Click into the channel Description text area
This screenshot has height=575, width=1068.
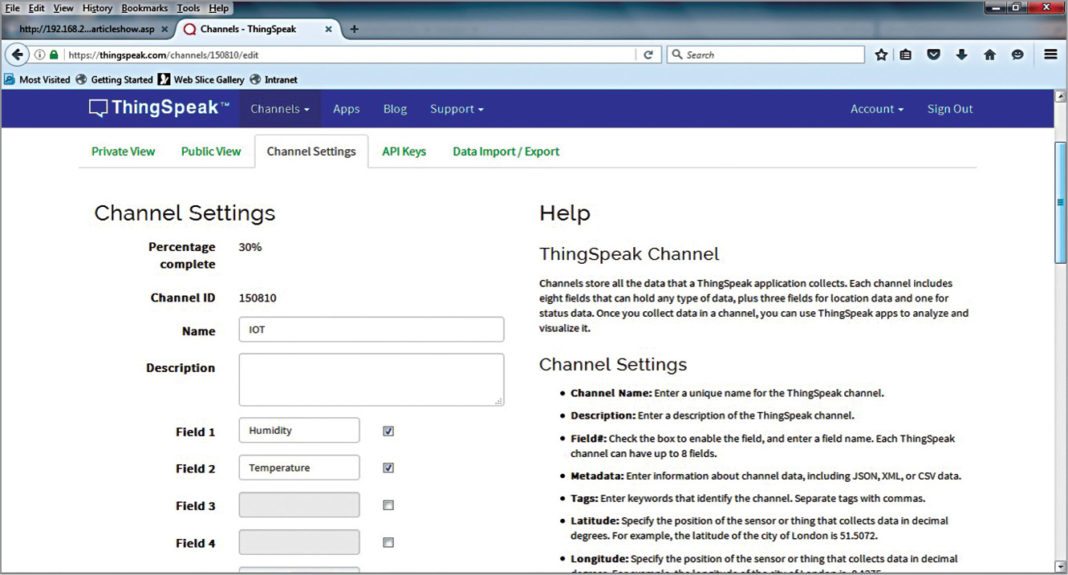[x=371, y=379]
